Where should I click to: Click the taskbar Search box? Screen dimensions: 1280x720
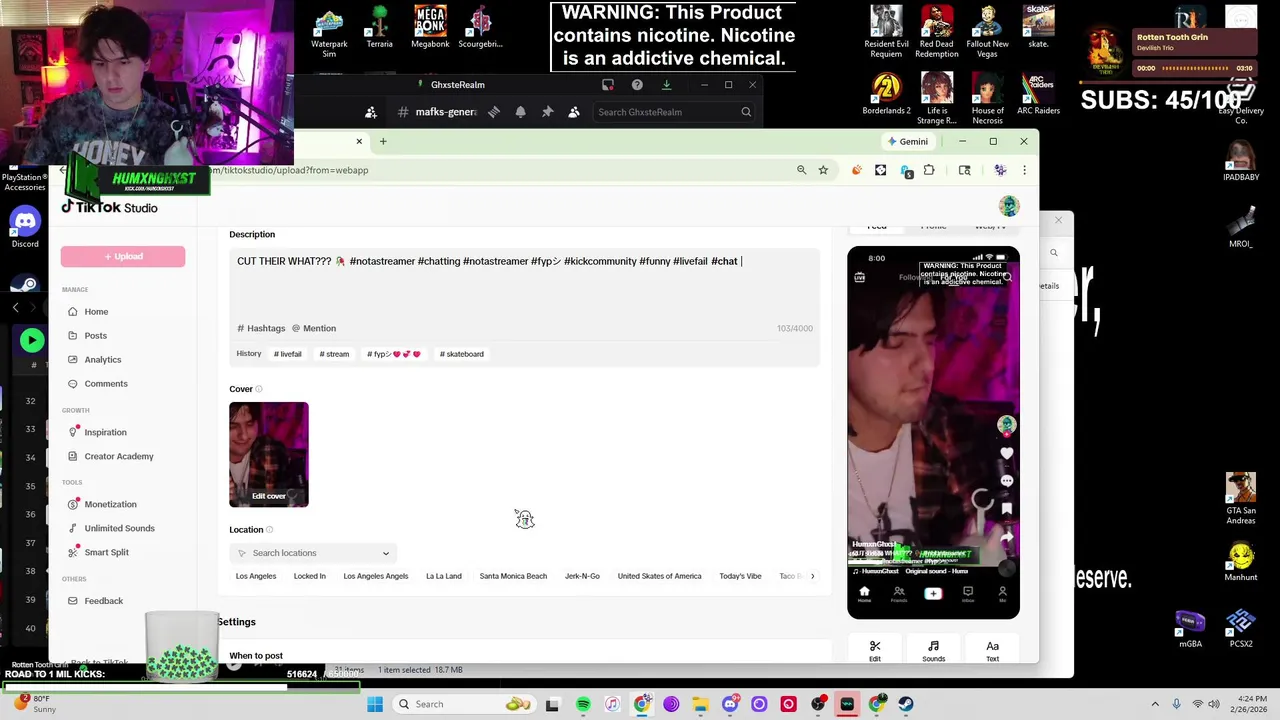point(464,704)
